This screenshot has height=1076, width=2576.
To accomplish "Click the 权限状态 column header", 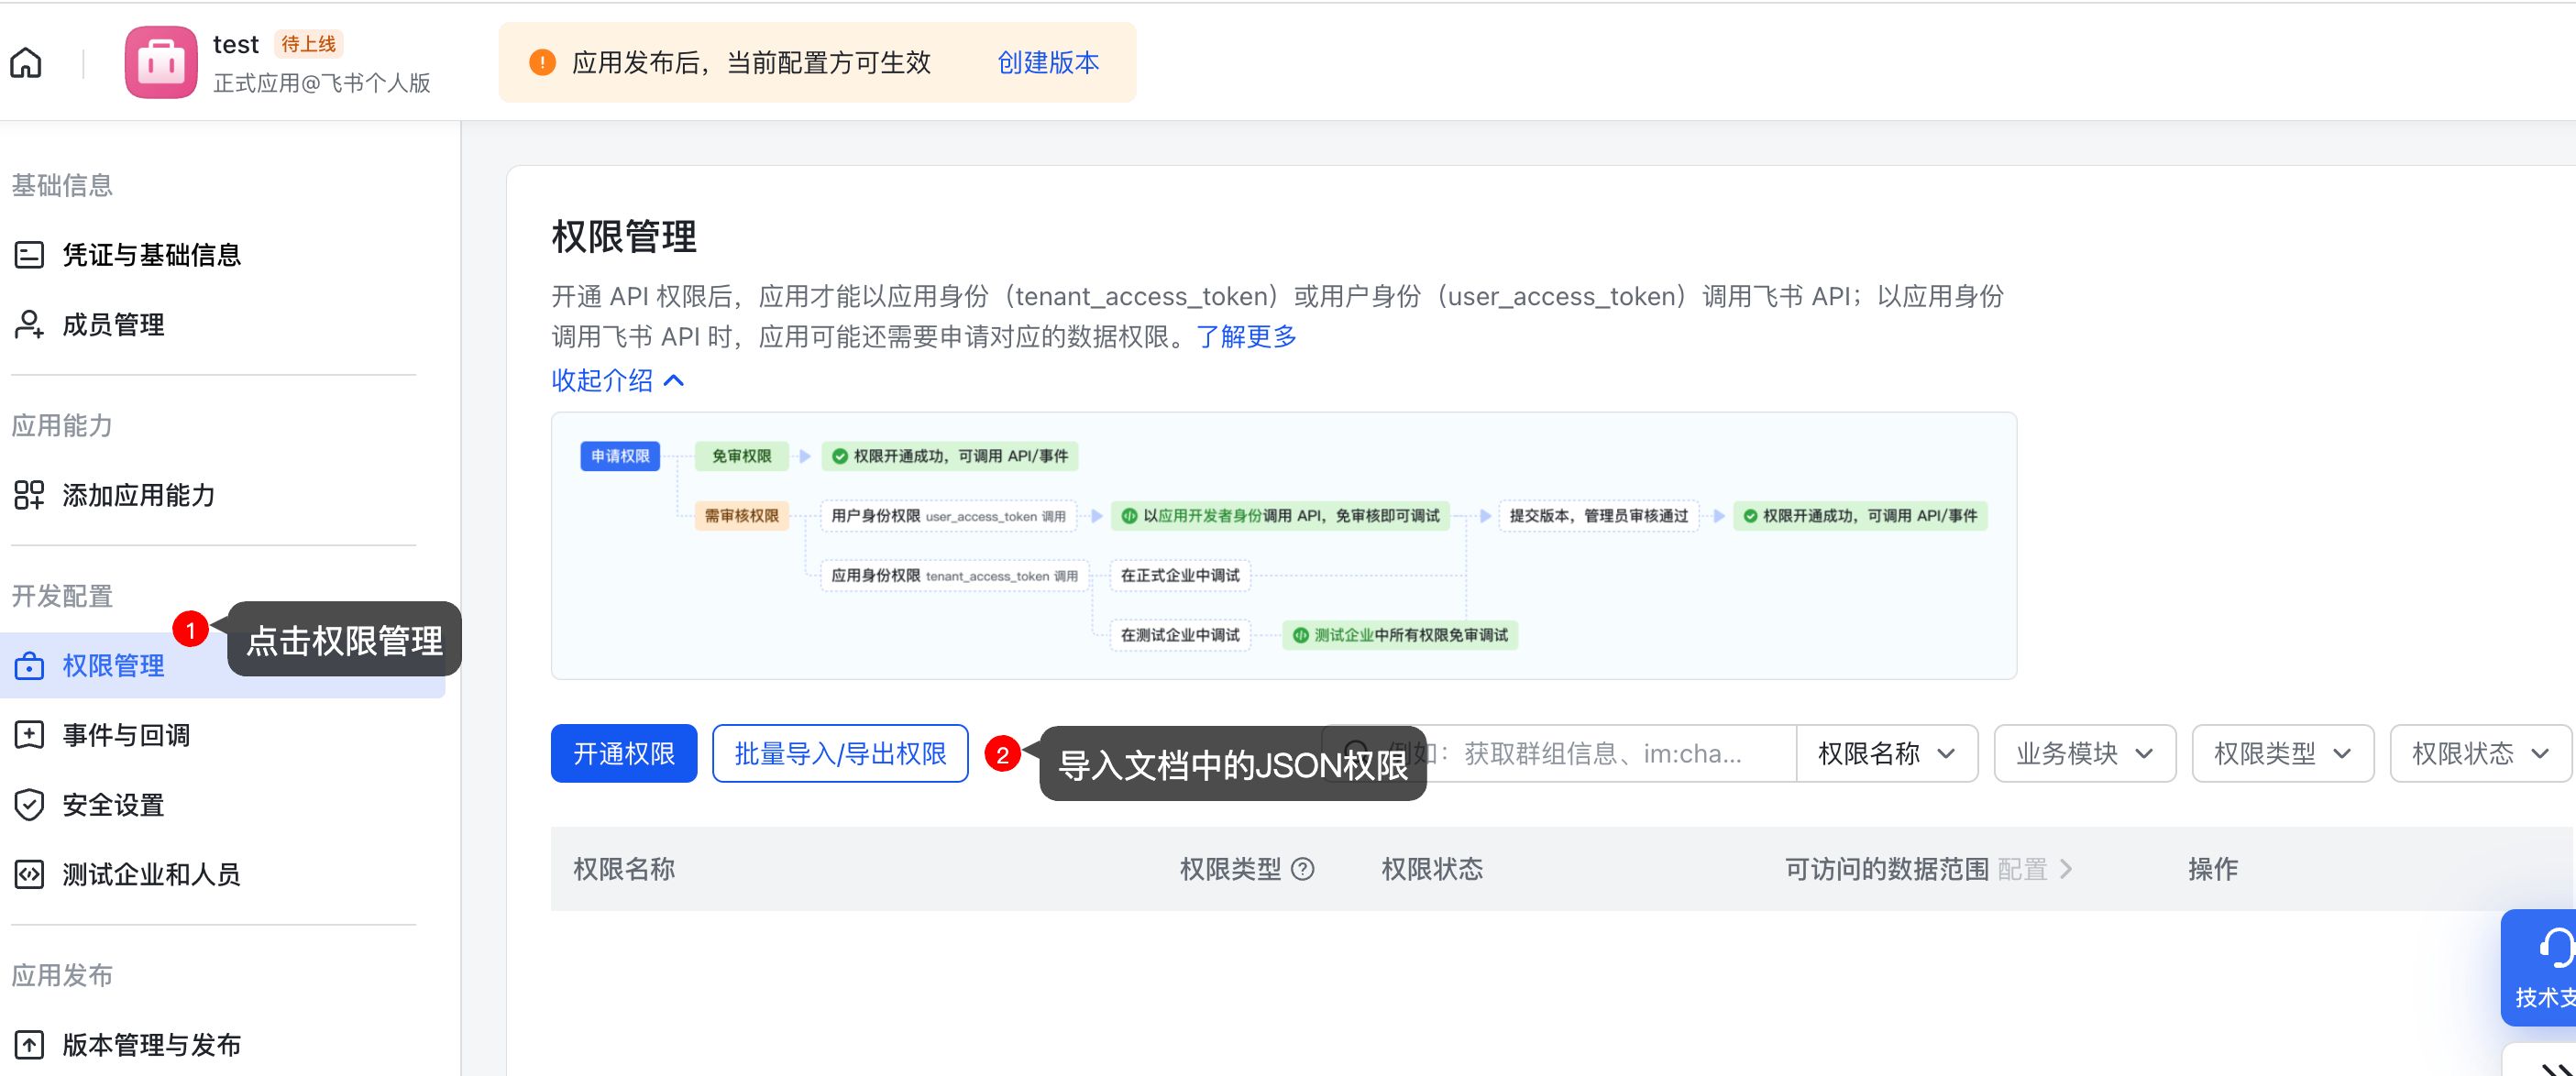I will coord(1432,869).
